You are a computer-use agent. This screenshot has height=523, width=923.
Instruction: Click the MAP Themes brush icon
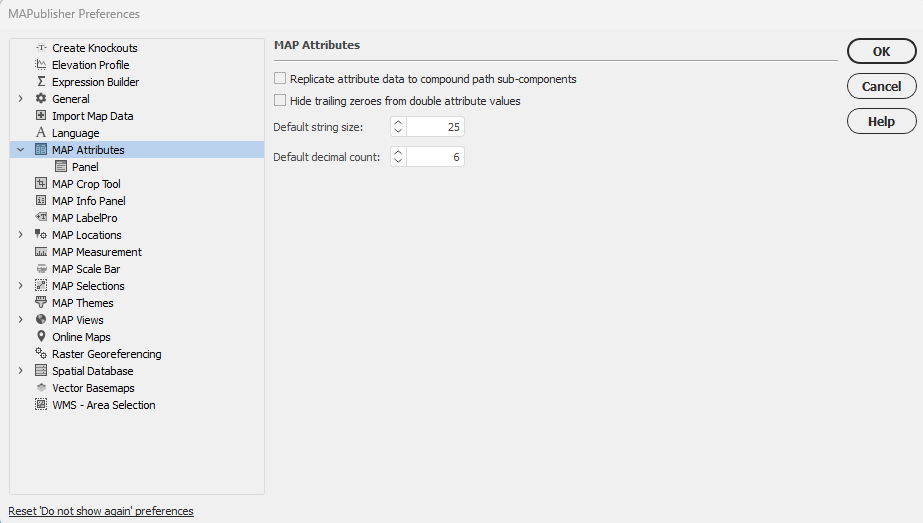tap(41, 302)
